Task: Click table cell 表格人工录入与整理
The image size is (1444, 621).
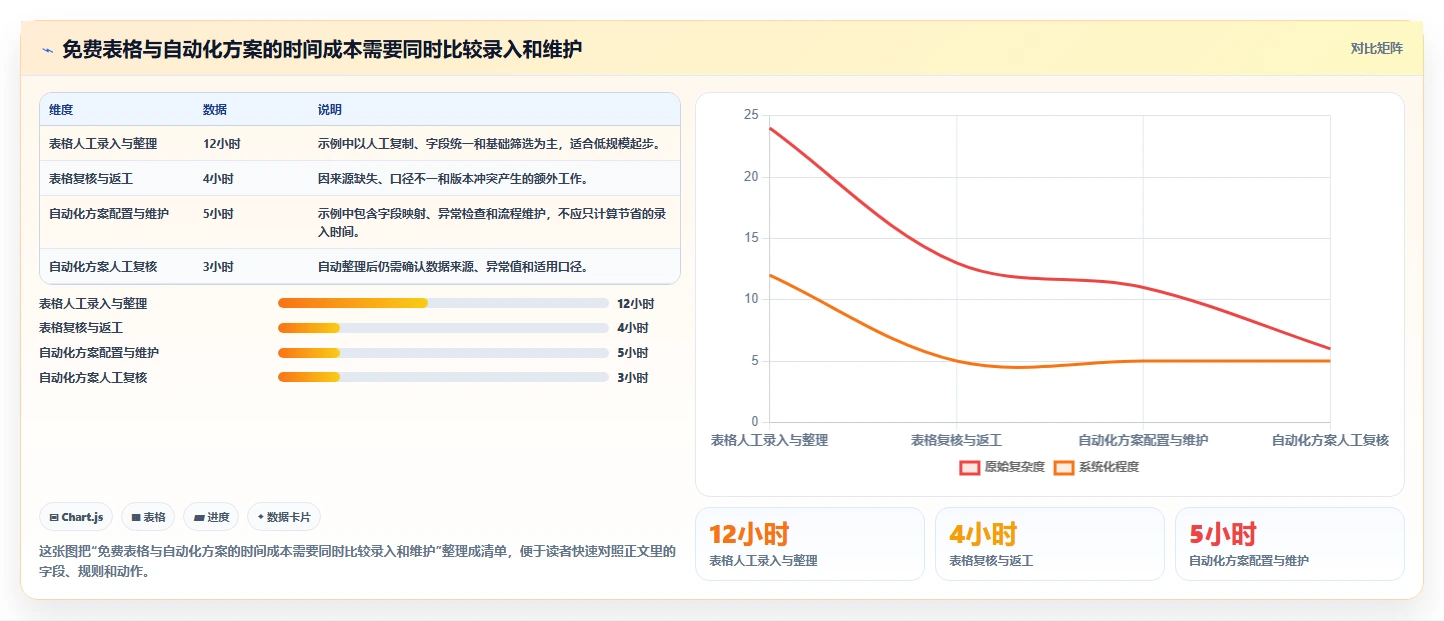Action: 103,144
